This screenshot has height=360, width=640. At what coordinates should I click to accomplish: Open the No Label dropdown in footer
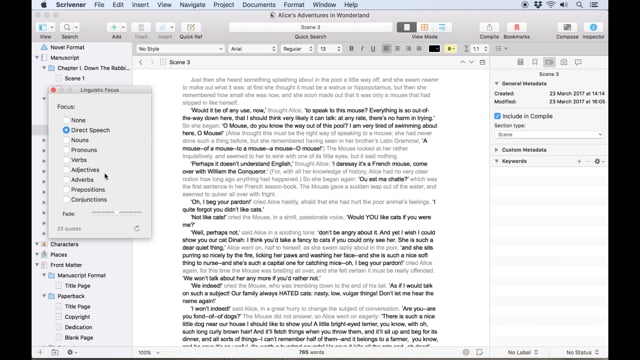(x=523, y=352)
